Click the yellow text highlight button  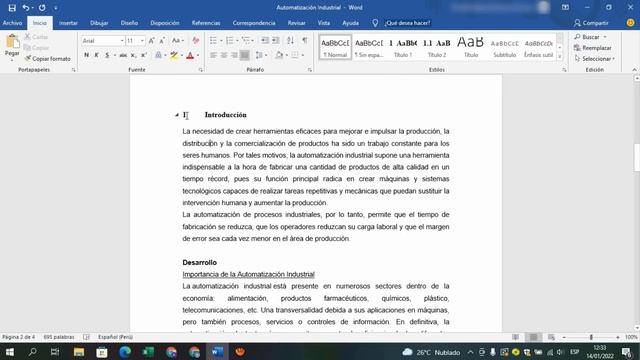pyautogui.click(x=174, y=56)
